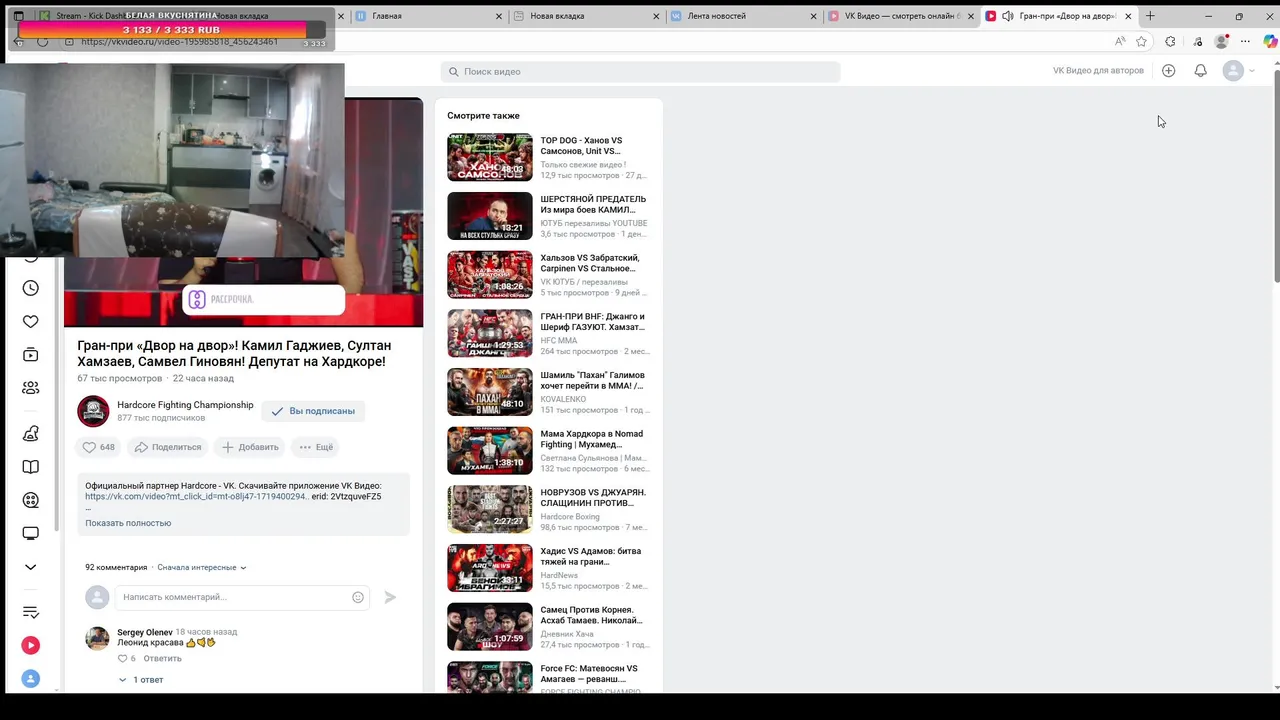Click Ответить under Sergey Olenev's comment

click(163, 658)
